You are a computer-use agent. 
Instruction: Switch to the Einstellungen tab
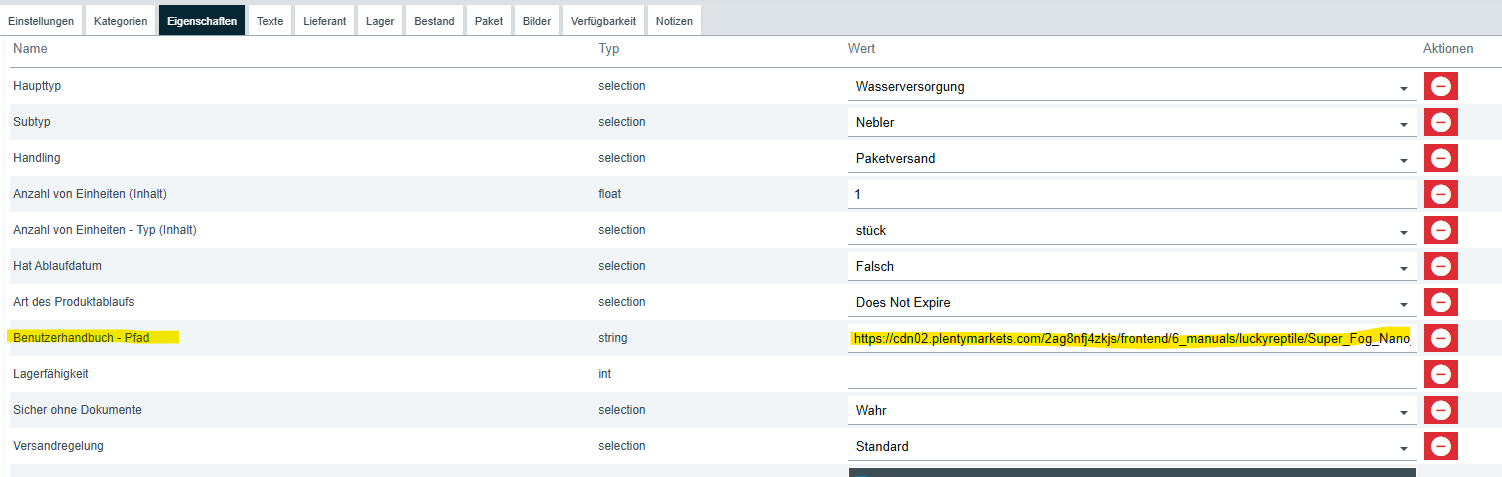(x=41, y=21)
